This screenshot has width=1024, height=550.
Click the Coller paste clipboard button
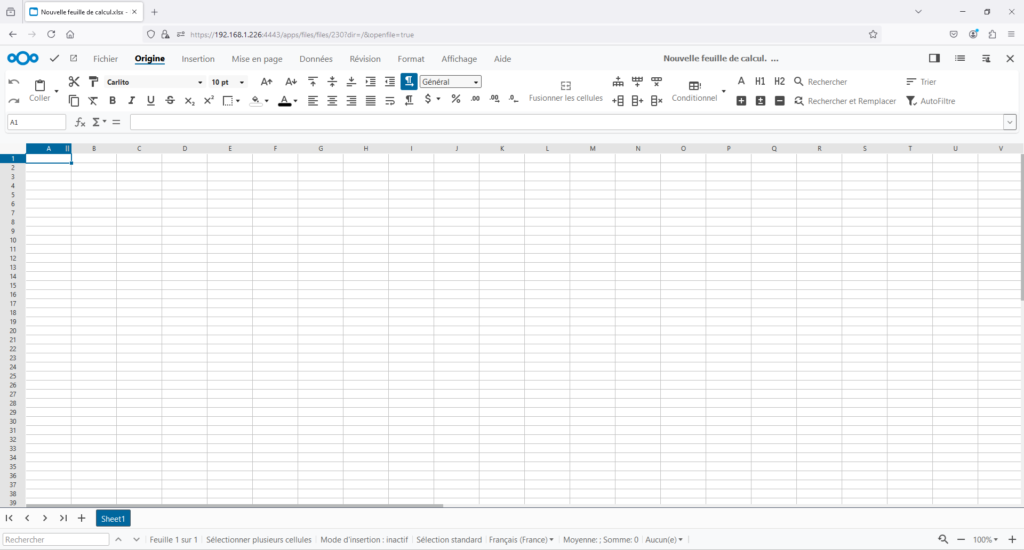pos(40,90)
